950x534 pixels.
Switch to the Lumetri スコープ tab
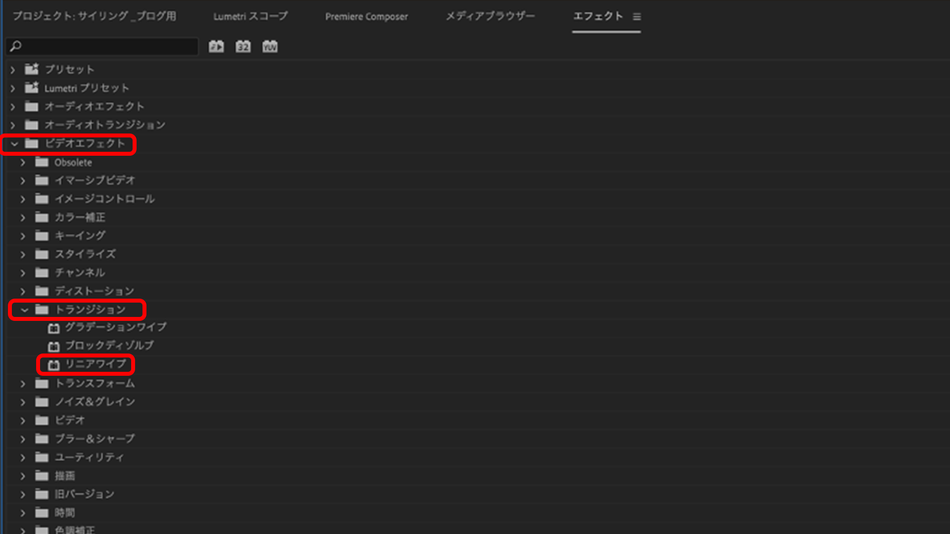click(x=250, y=16)
